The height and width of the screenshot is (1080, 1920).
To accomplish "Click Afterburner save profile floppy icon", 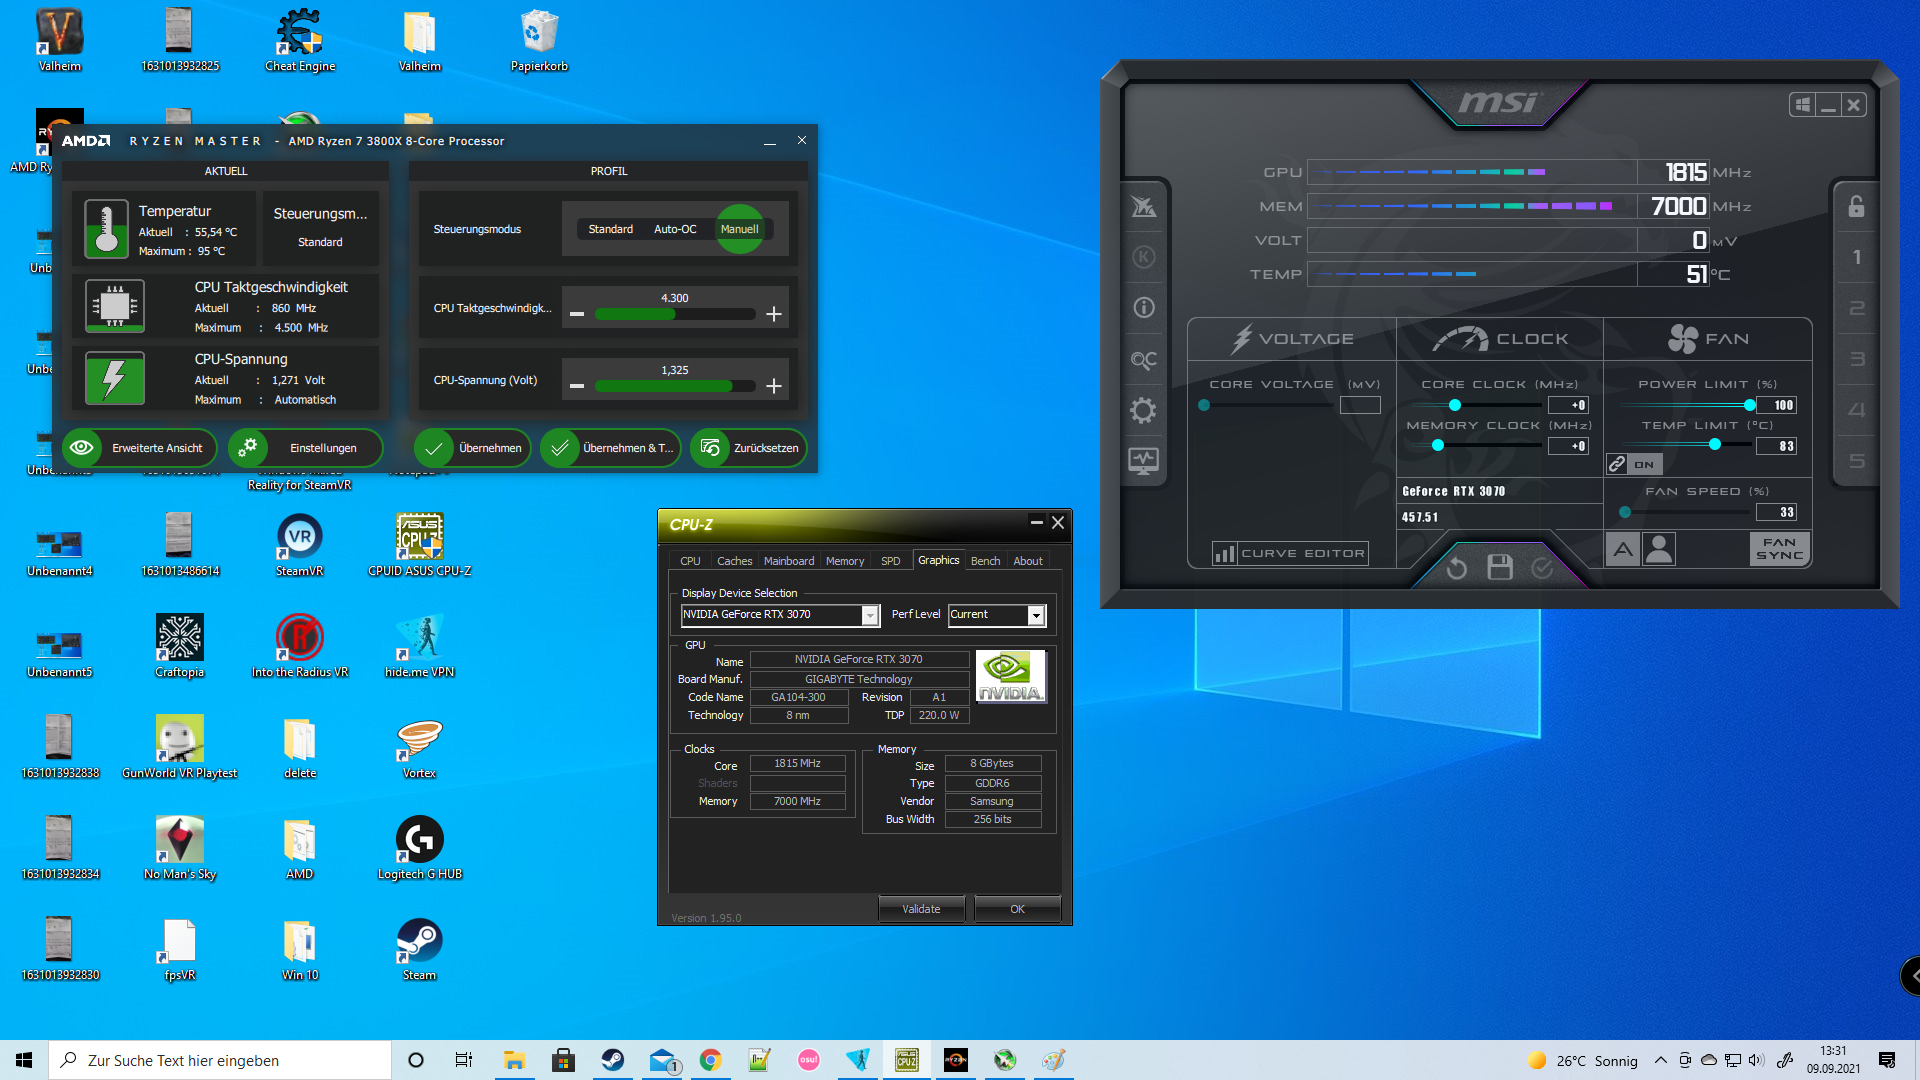I will [x=1499, y=568].
